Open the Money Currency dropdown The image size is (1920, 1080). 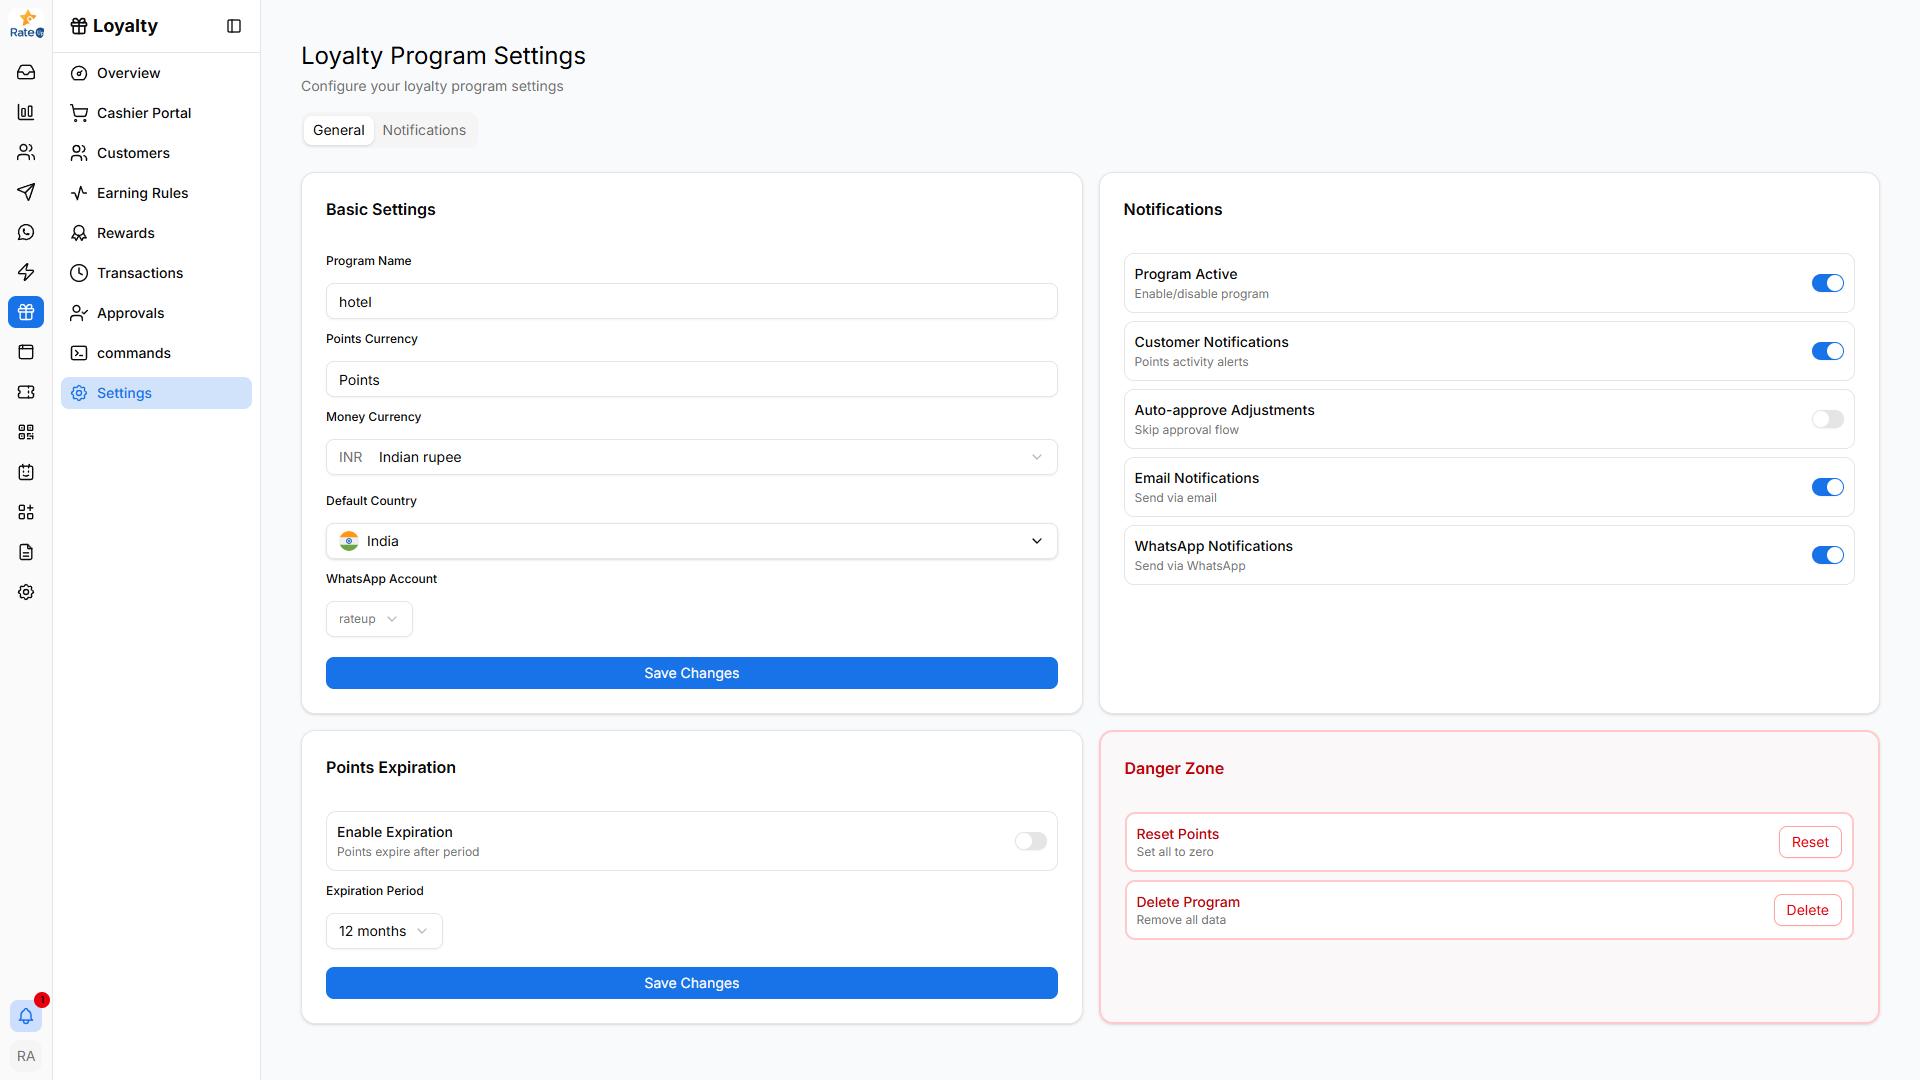(x=691, y=457)
